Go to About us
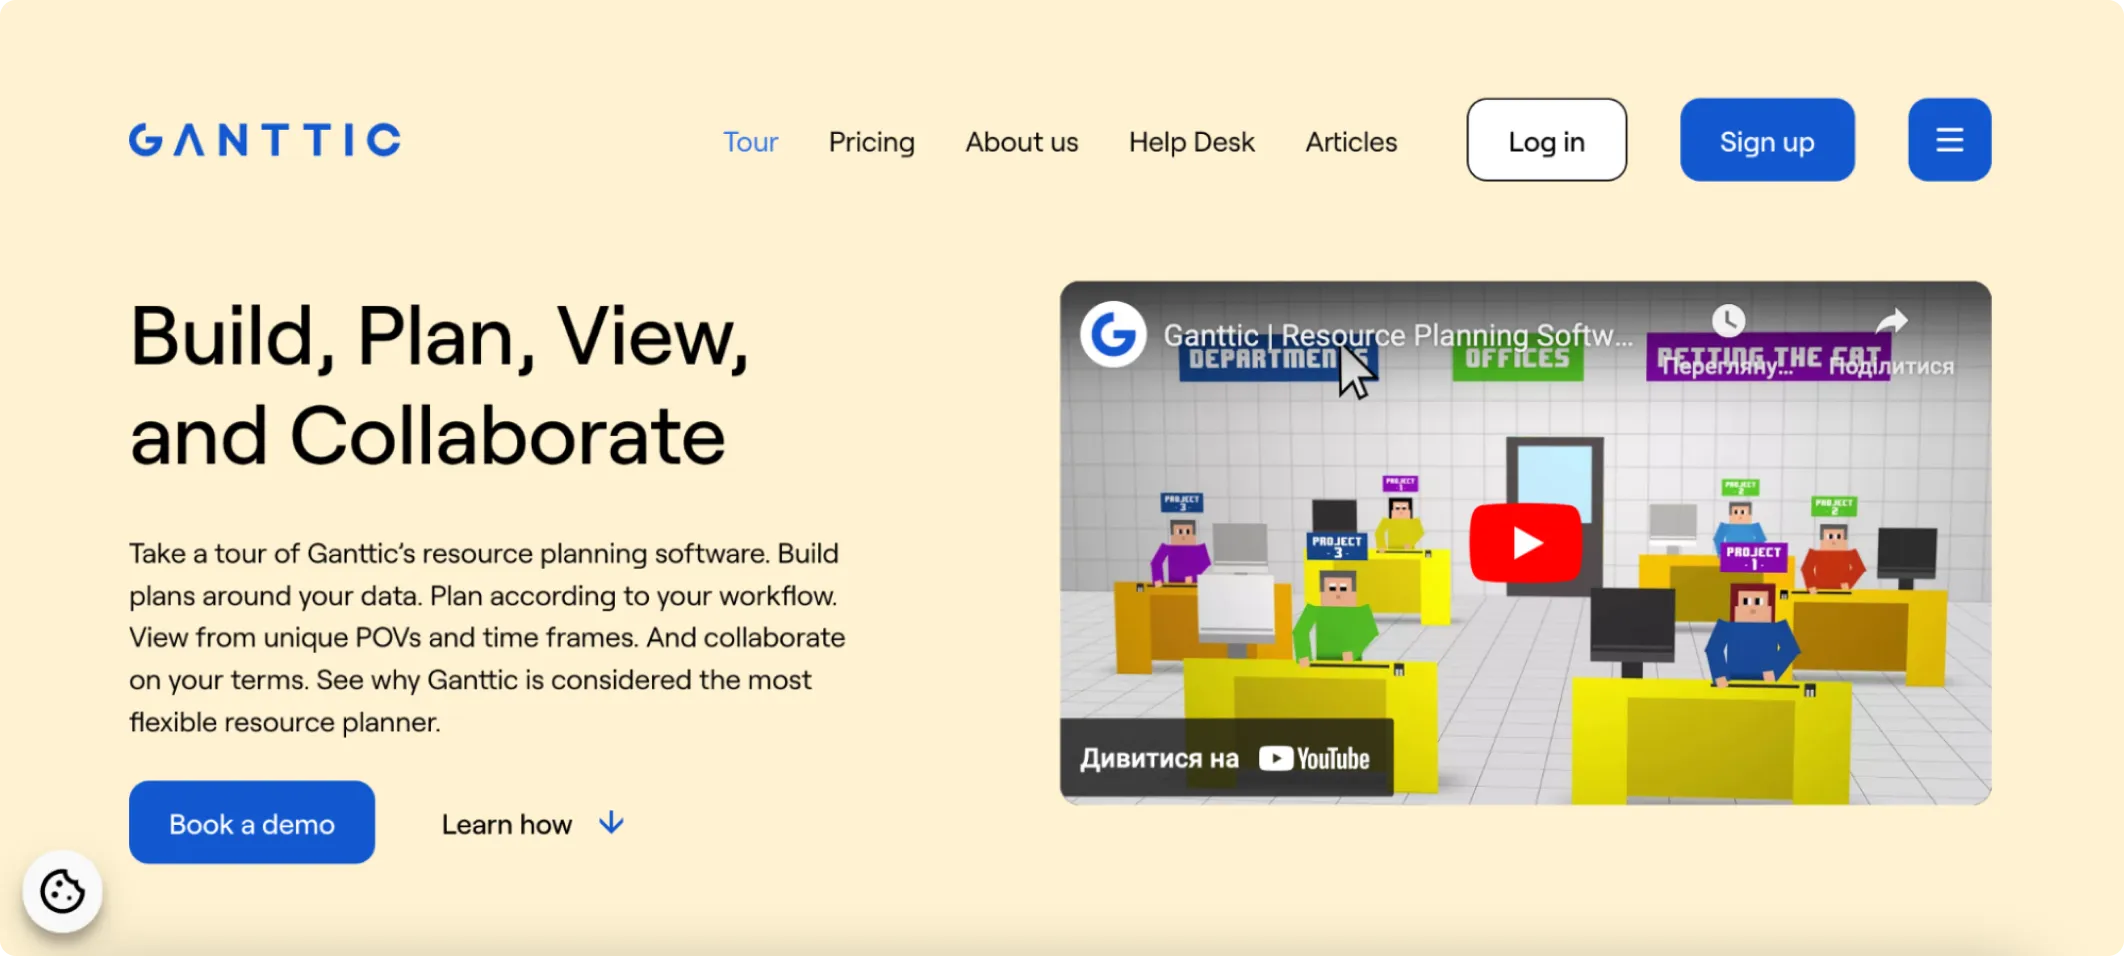Image resolution: width=2124 pixels, height=956 pixels. point(1021,142)
